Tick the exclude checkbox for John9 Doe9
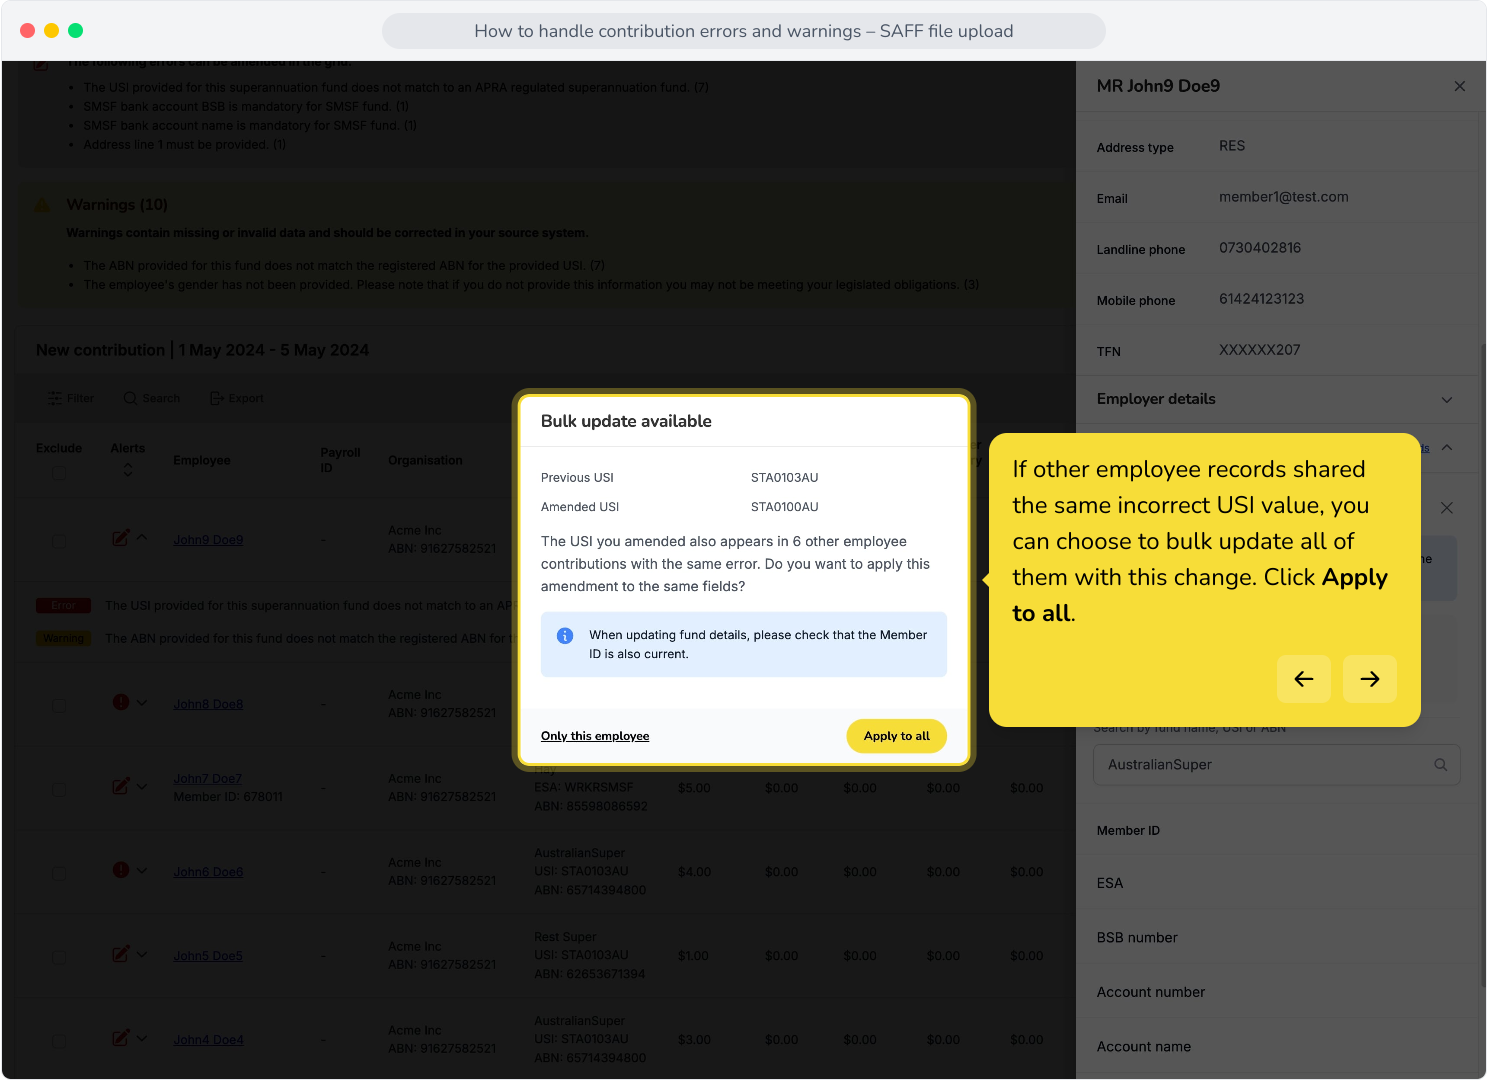 59,540
